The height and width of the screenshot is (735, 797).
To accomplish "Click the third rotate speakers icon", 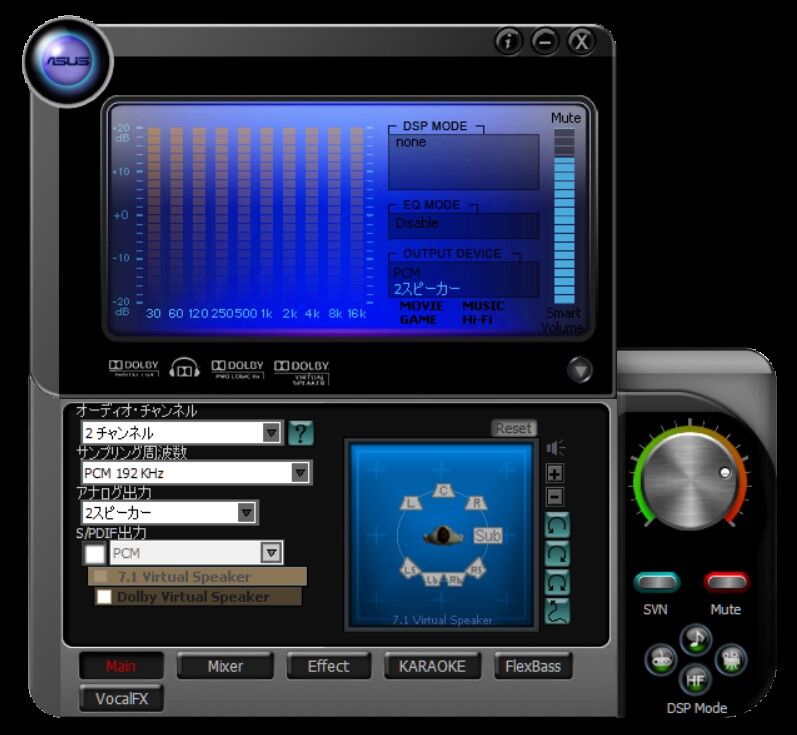I will (557, 583).
